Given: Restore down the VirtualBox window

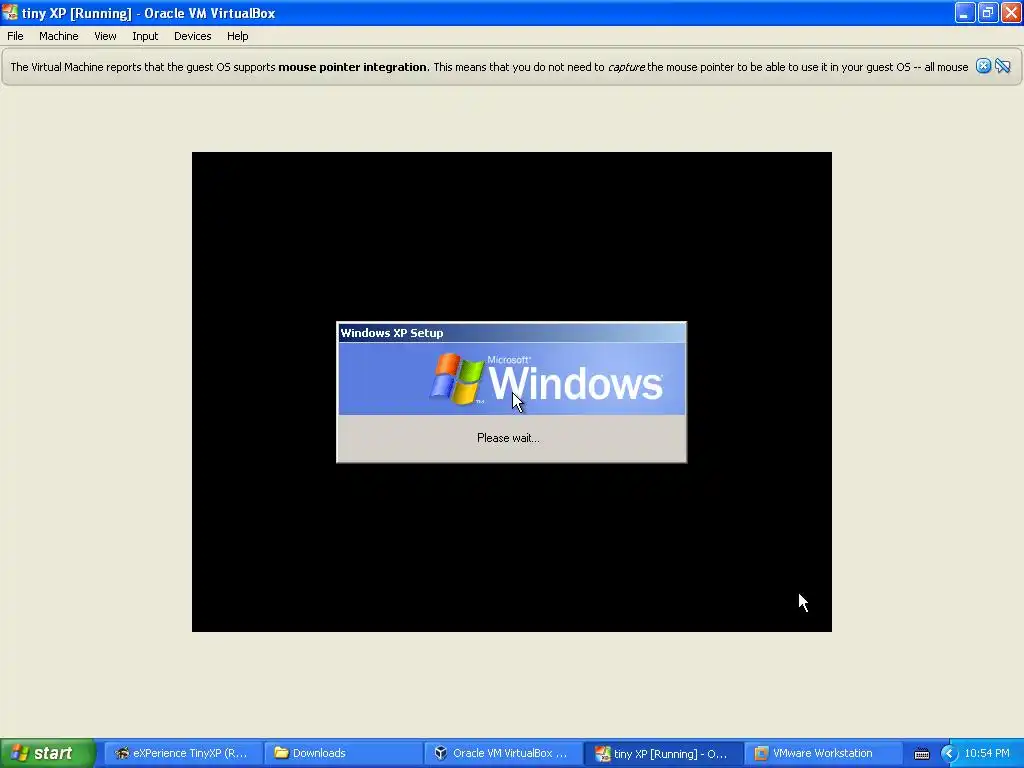Looking at the screenshot, I should click(987, 13).
